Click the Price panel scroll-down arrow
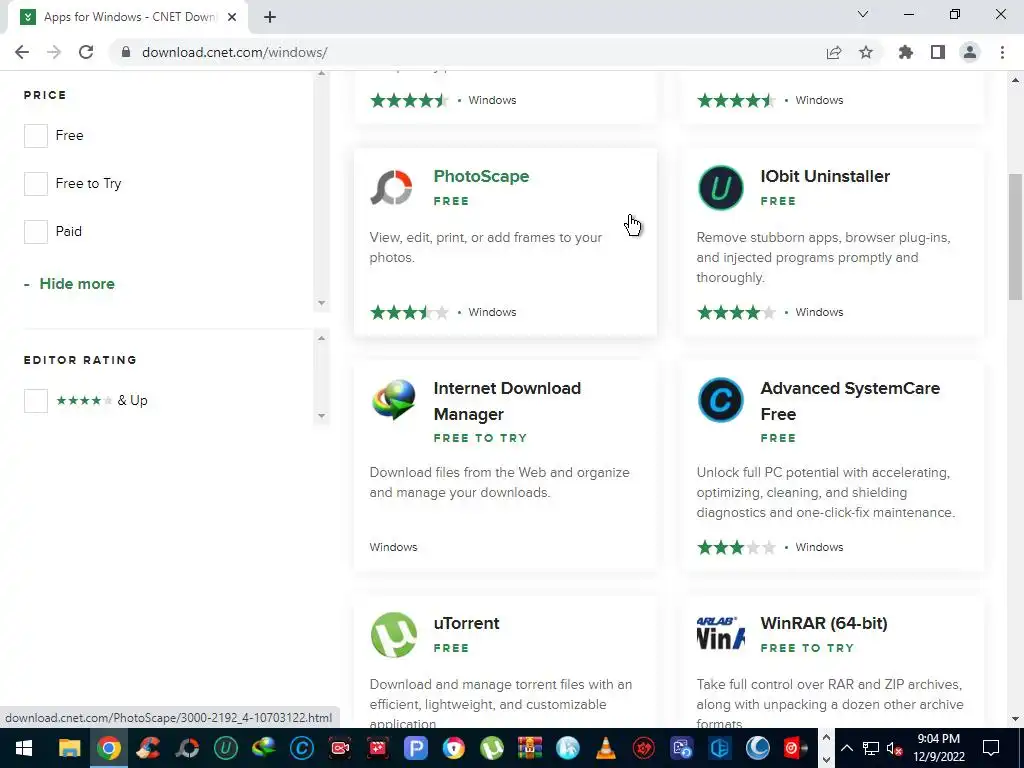This screenshot has width=1024, height=768. click(321, 303)
